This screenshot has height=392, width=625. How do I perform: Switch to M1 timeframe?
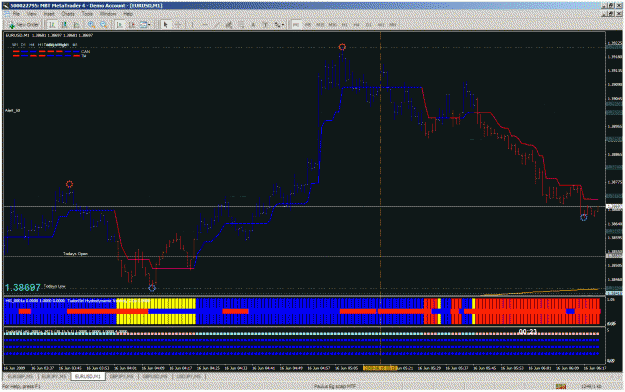pyautogui.click(x=296, y=25)
